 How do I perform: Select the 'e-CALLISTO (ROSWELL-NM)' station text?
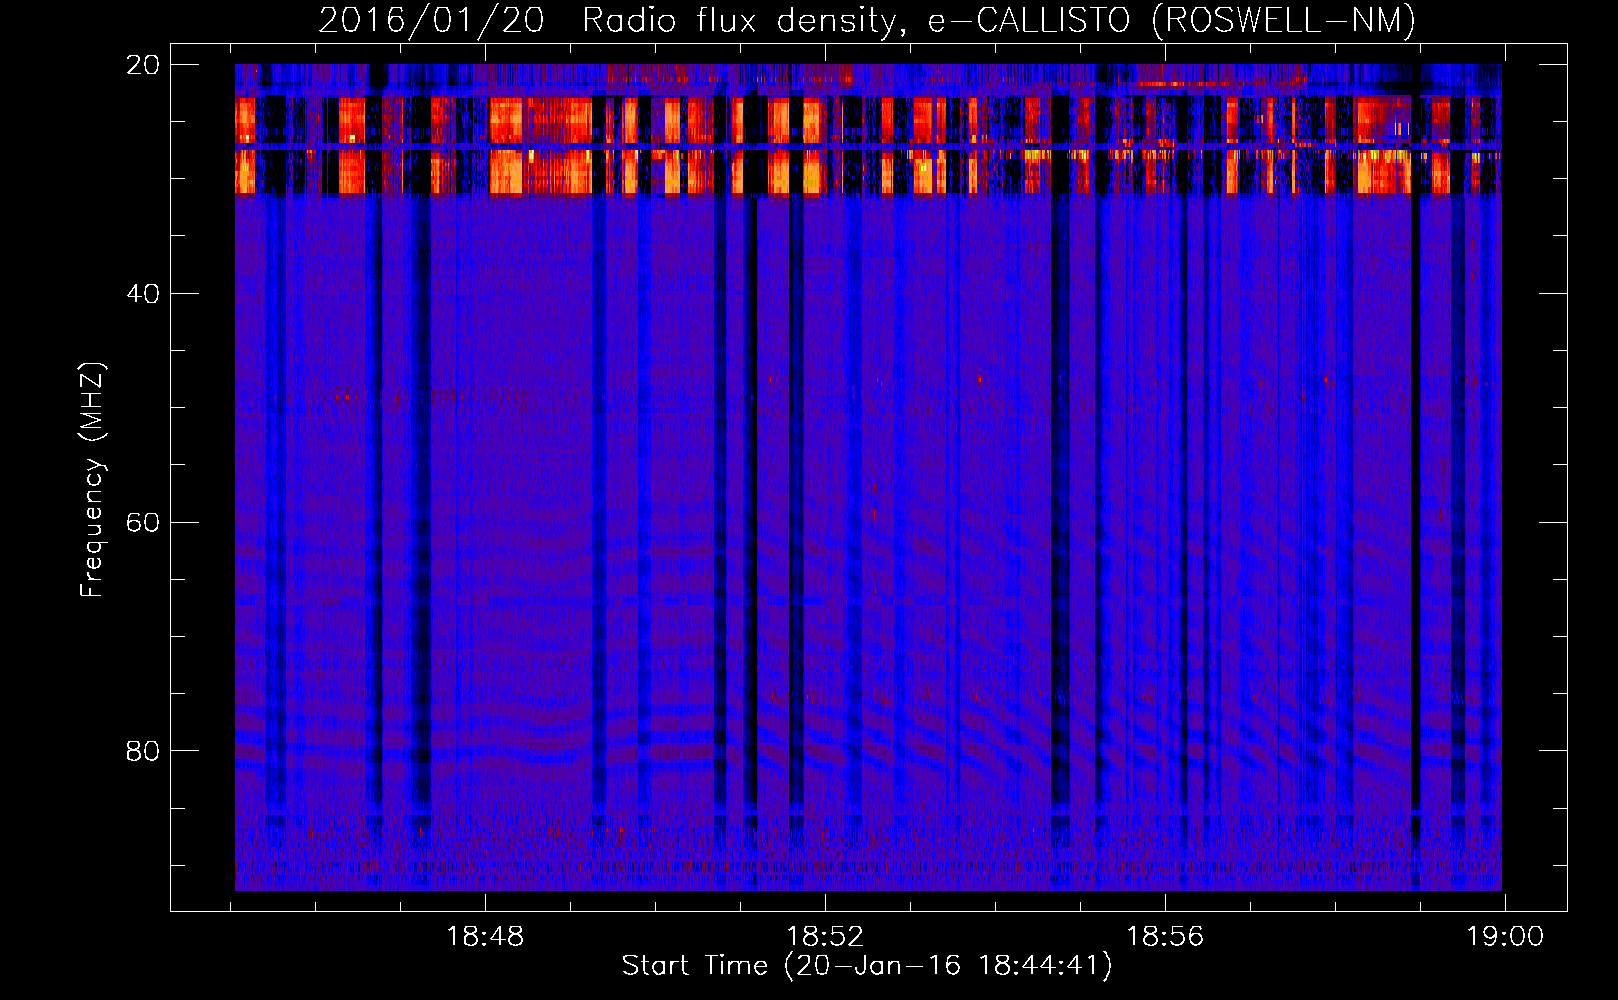pos(1172,20)
